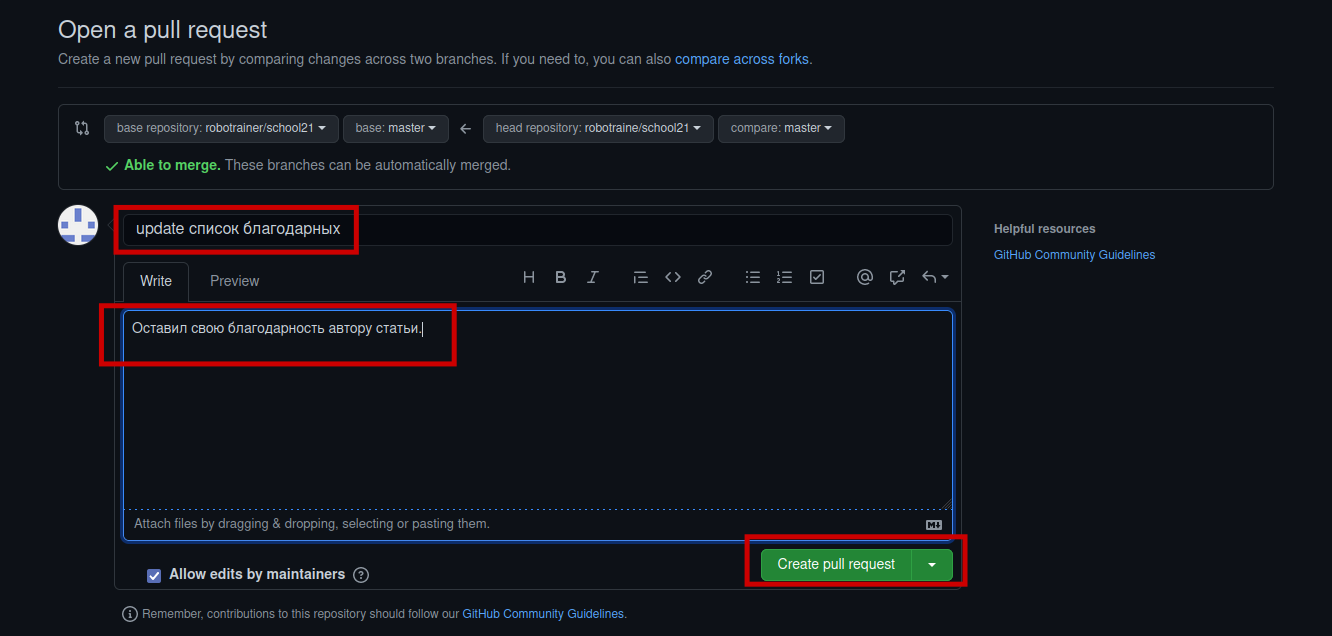
Task: Click the pull request title field
Action: (538, 229)
